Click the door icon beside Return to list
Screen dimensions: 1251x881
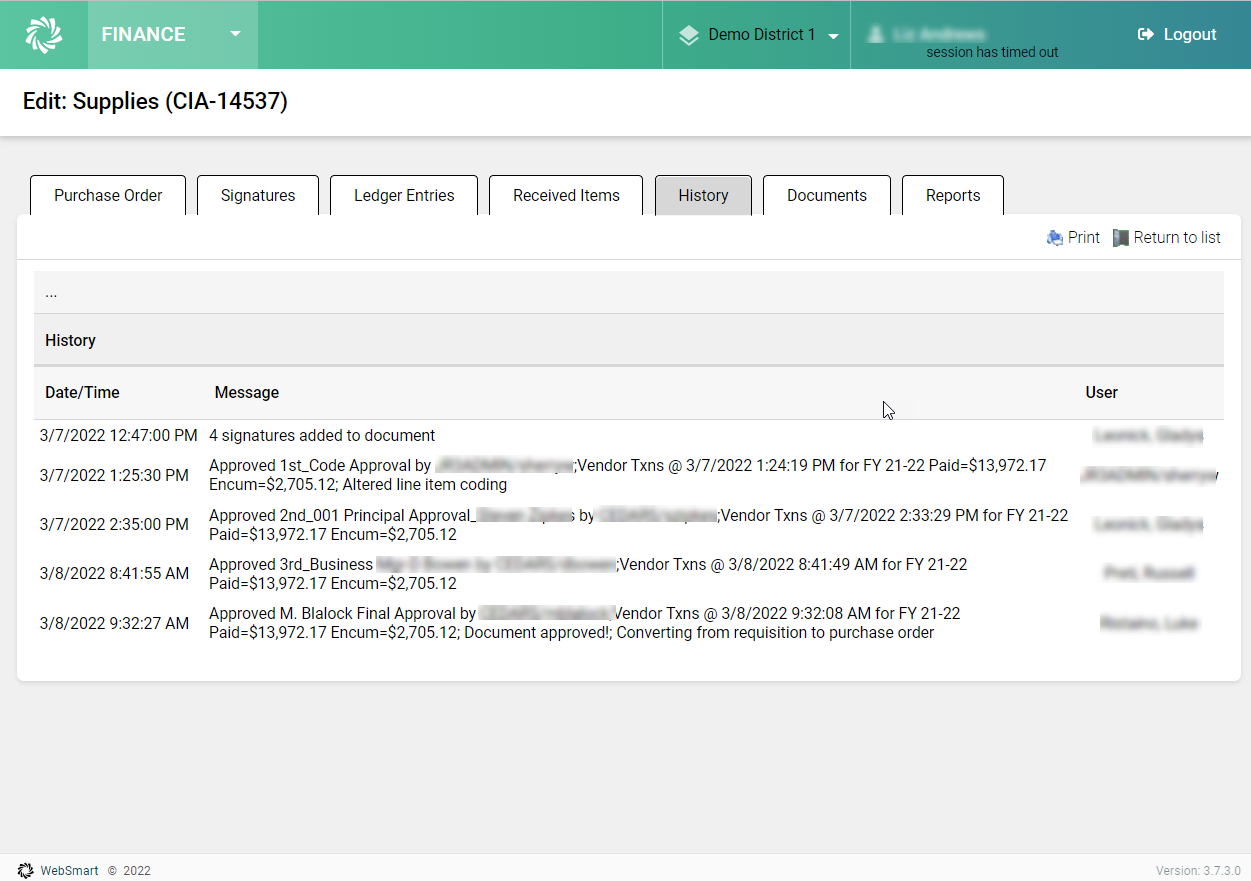point(1121,238)
